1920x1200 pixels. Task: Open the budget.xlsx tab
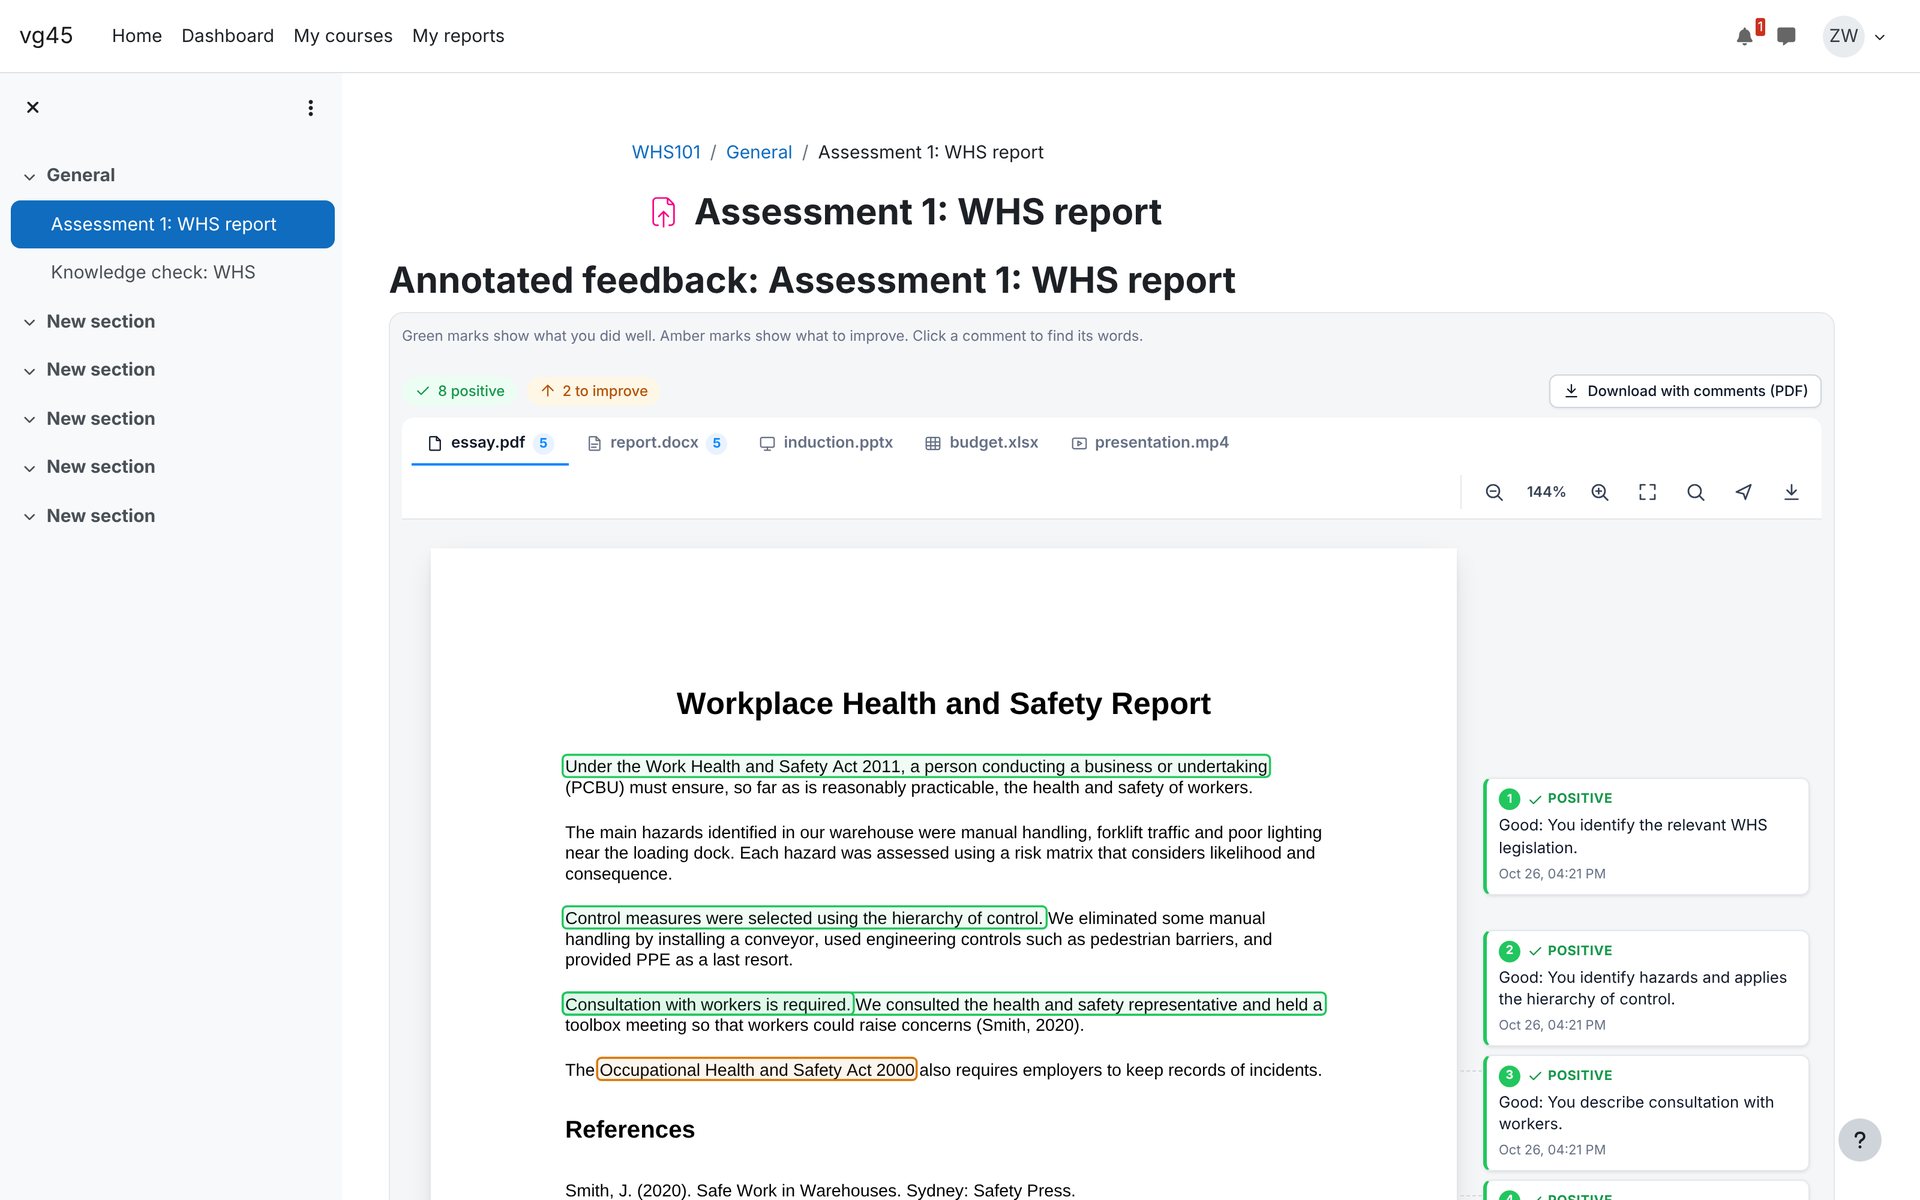click(x=982, y=443)
